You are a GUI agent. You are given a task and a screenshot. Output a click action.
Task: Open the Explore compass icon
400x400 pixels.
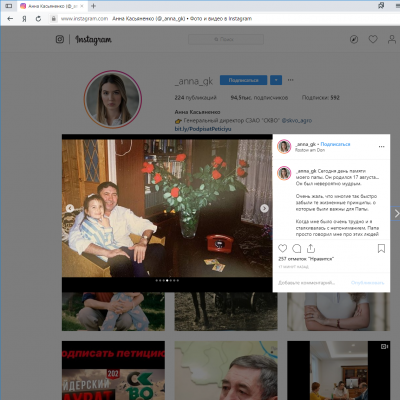(x=354, y=39)
